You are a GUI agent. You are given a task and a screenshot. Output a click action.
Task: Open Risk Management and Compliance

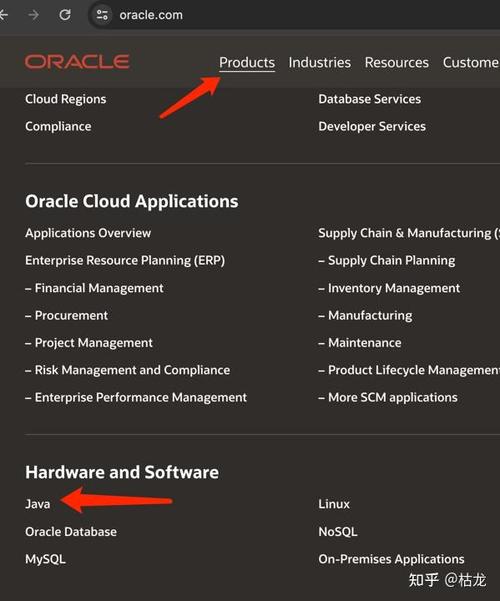[128, 370]
